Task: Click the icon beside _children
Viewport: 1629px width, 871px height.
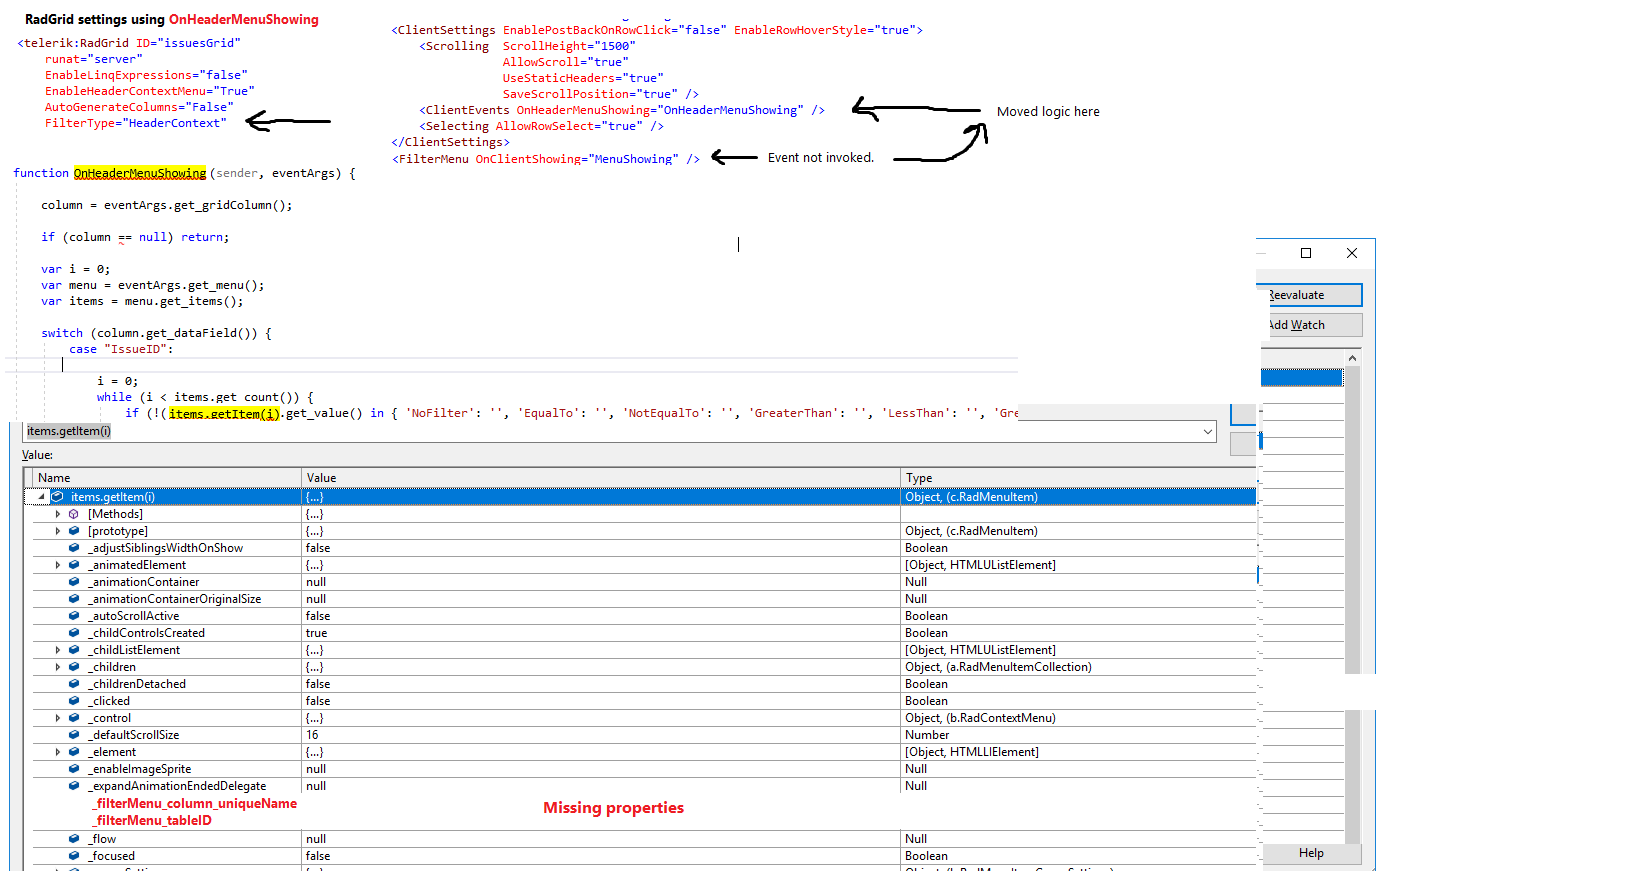Action: click(74, 667)
